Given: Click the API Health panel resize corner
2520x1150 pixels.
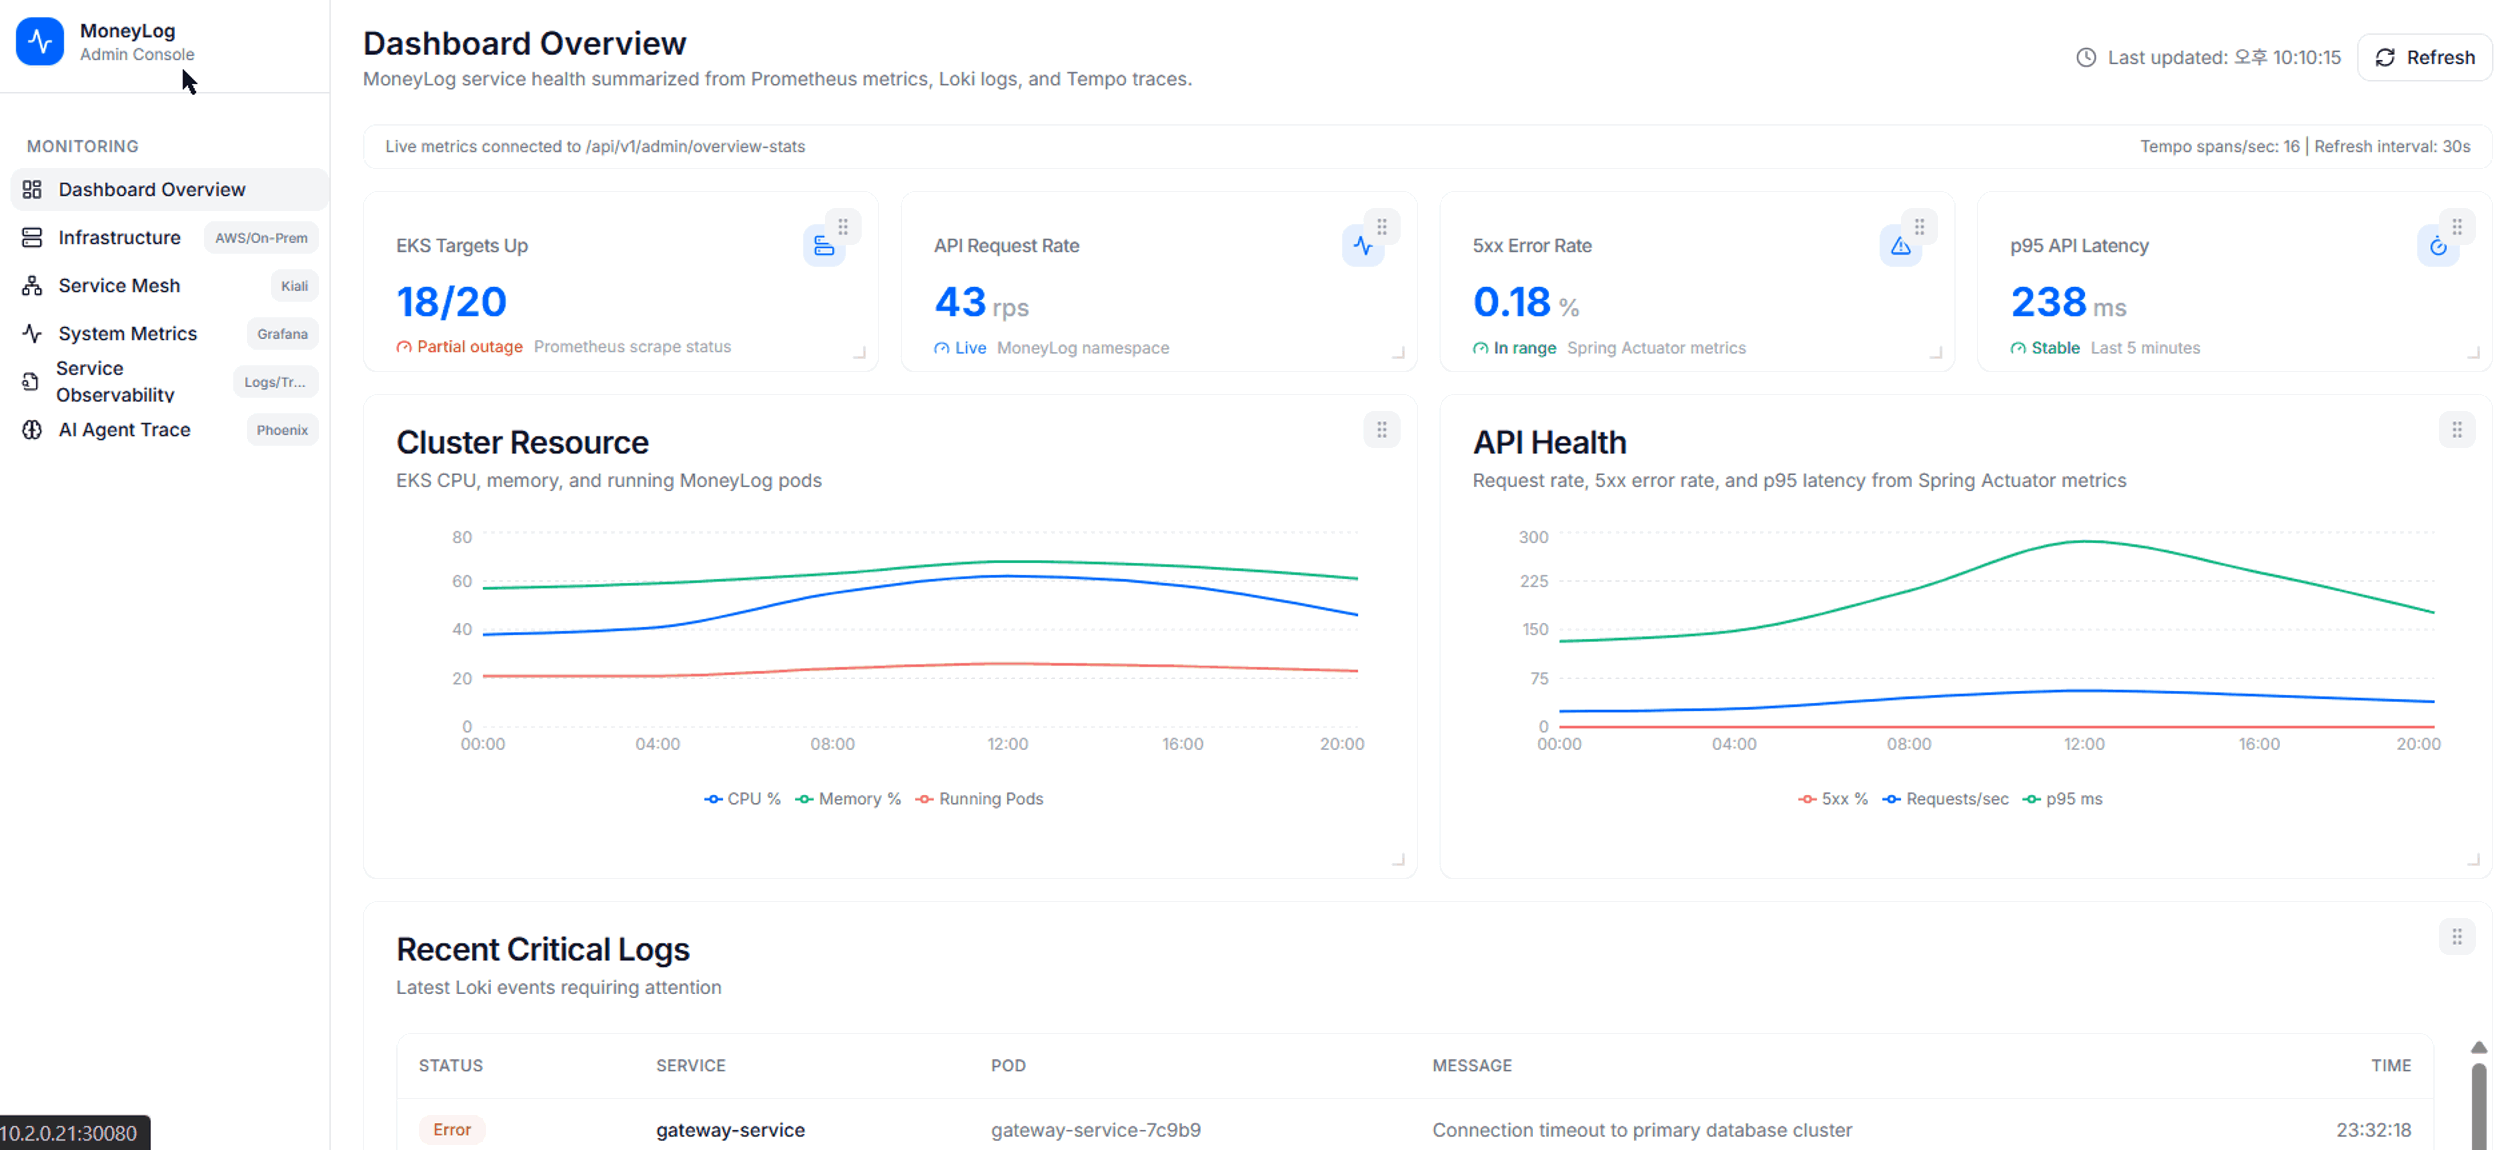Looking at the screenshot, I should (2474, 860).
